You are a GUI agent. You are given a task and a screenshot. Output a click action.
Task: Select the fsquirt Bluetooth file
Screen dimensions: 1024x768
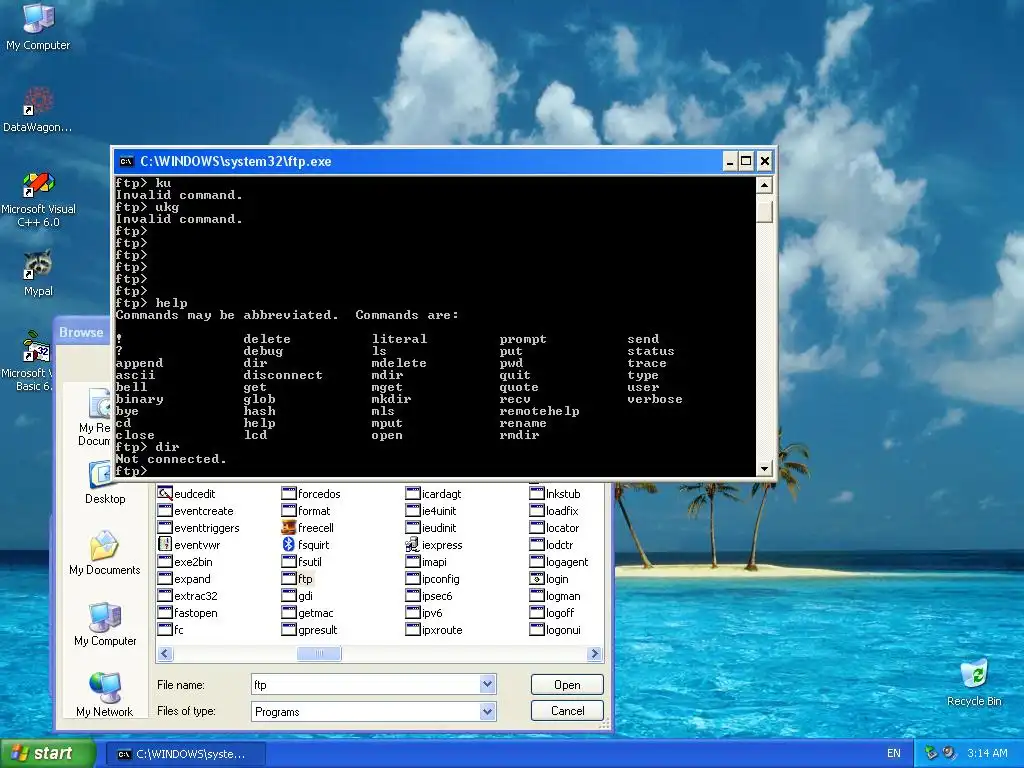(306, 545)
